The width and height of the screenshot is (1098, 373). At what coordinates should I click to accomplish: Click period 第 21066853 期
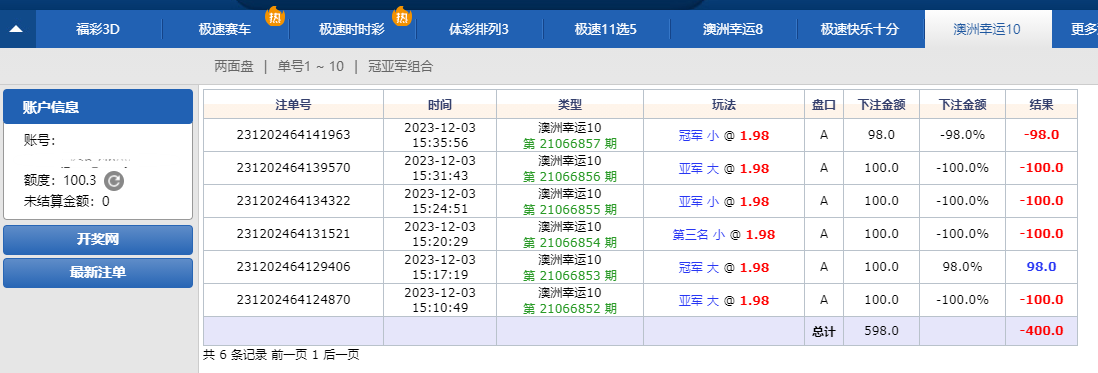(x=570, y=275)
